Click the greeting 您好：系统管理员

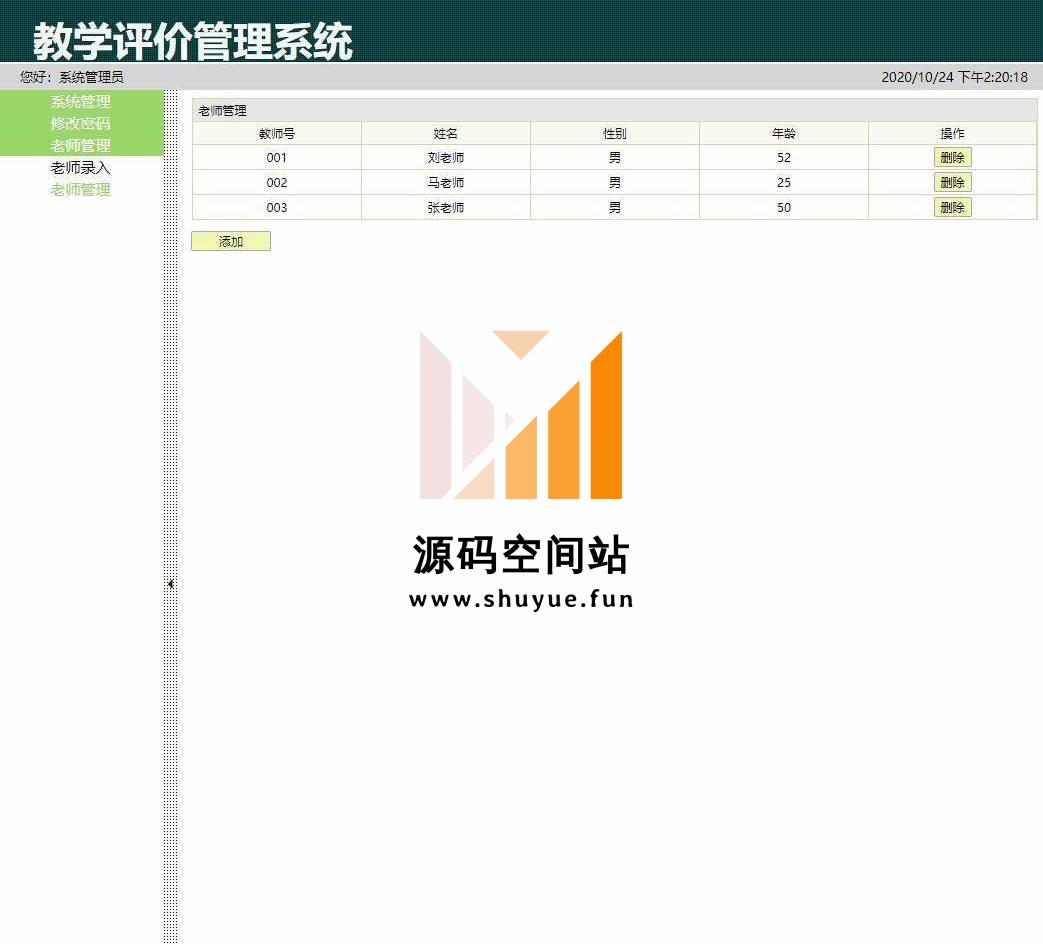[72, 77]
